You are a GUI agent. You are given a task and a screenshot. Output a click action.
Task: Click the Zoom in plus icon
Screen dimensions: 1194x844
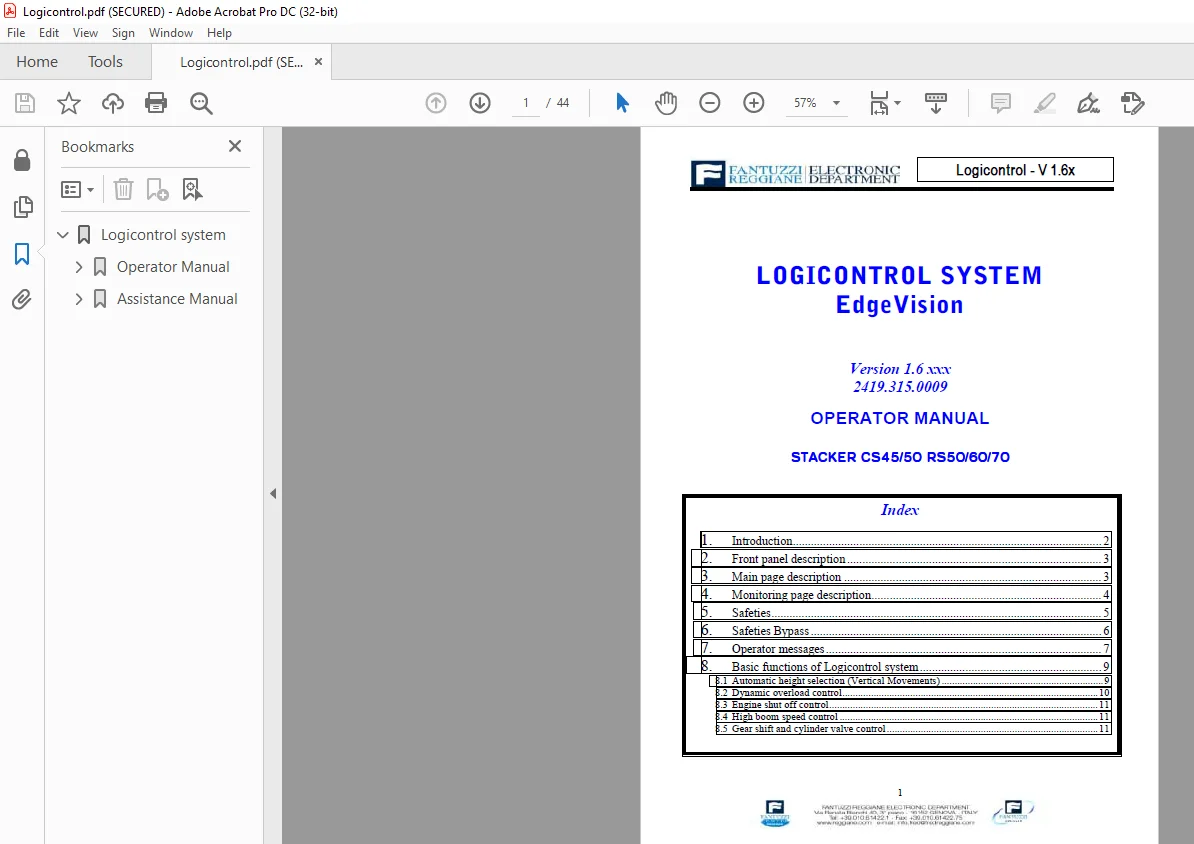point(754,103)
